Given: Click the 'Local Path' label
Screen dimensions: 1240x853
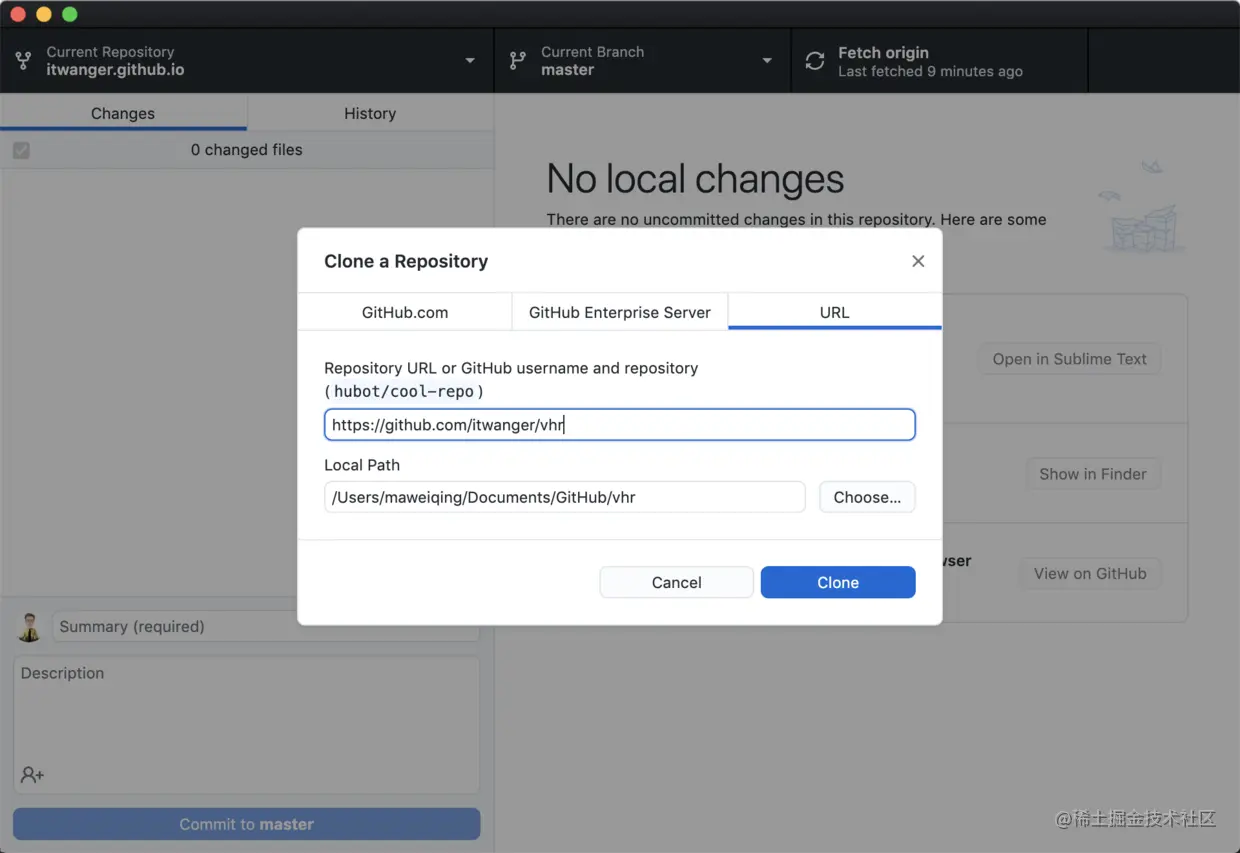Looking at the screenshot, I should (x=362, y=465).
